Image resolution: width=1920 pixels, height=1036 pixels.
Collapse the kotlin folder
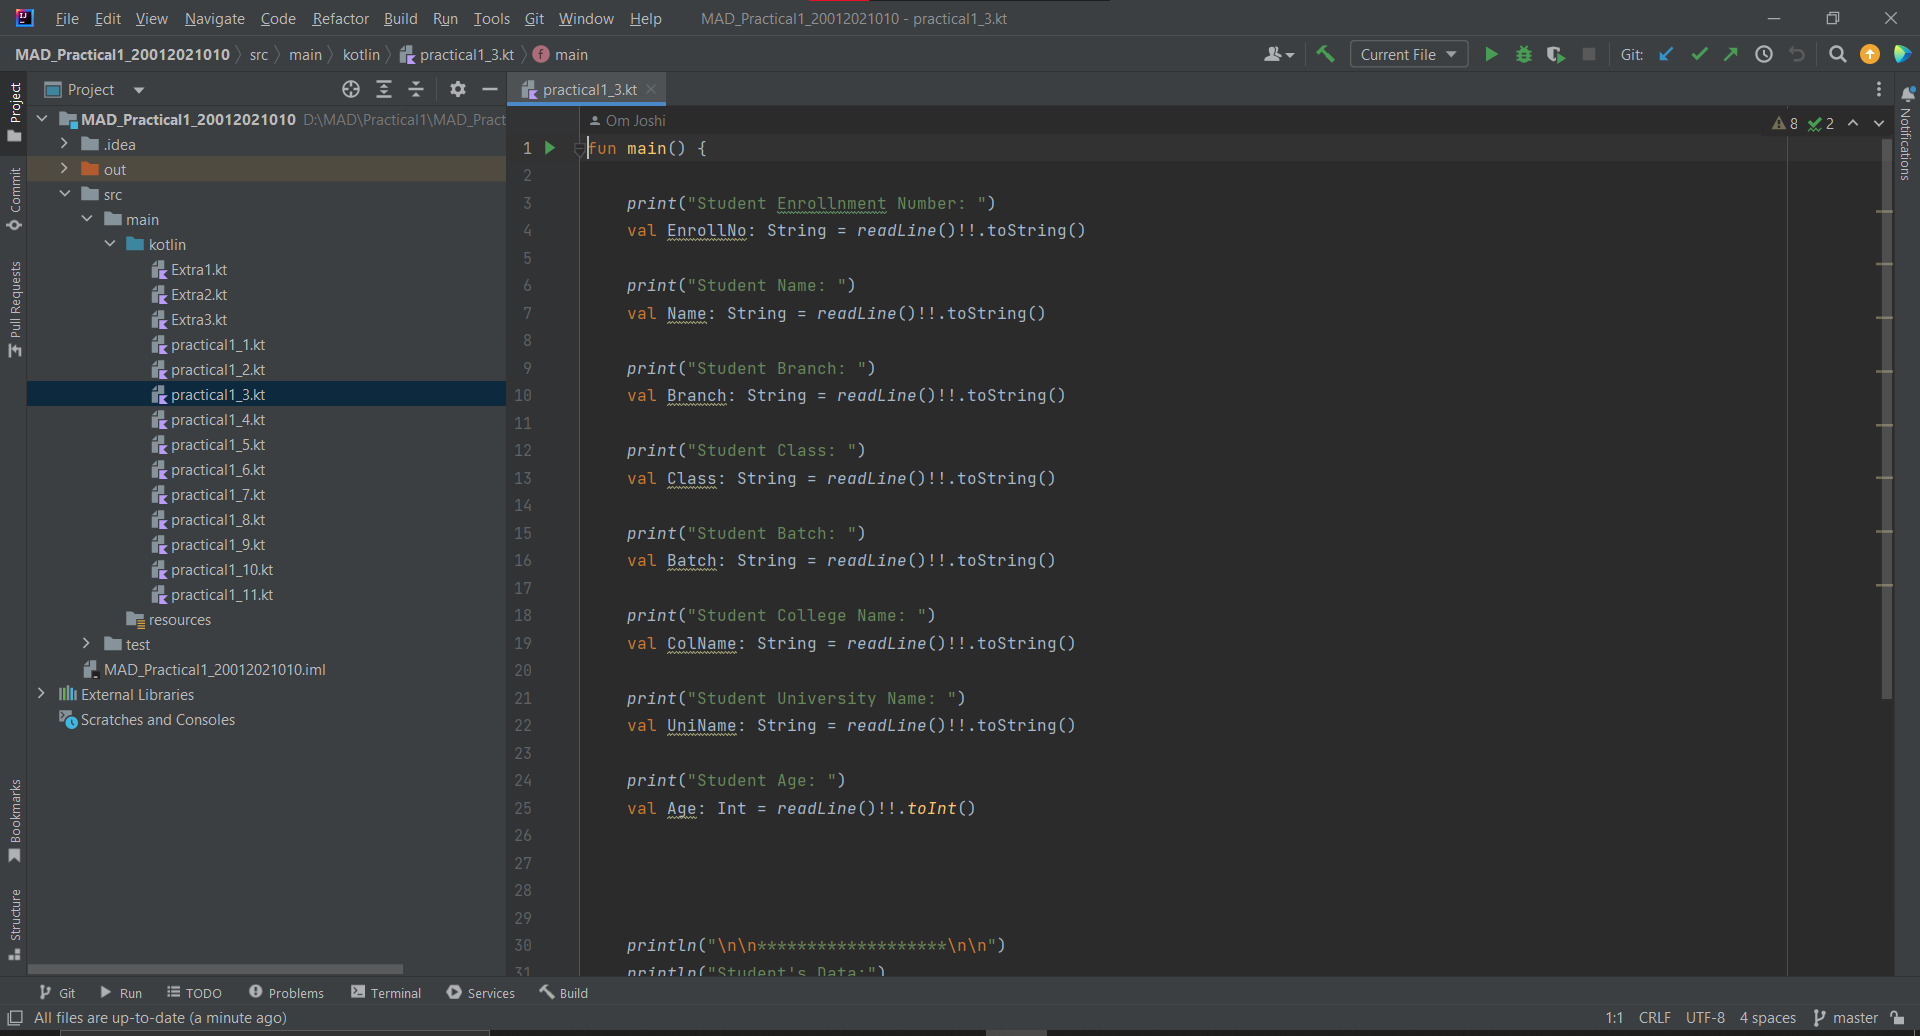tap(110, 244)
